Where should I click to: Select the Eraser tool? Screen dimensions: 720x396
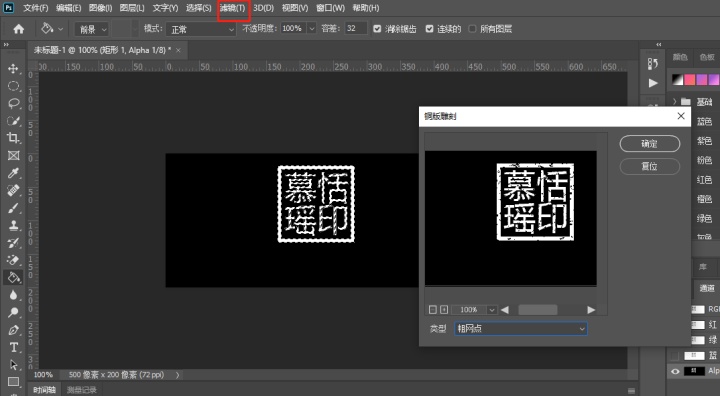13,260
